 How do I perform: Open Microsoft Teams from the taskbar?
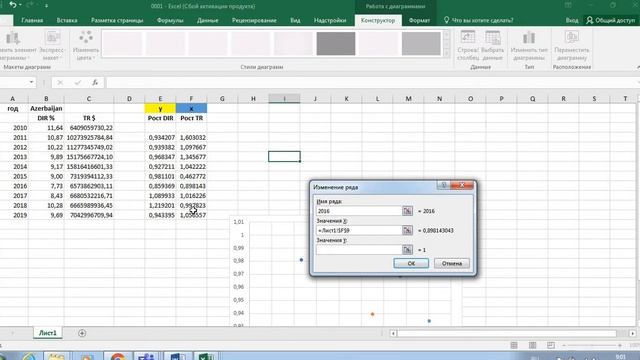tap(147, 356)
